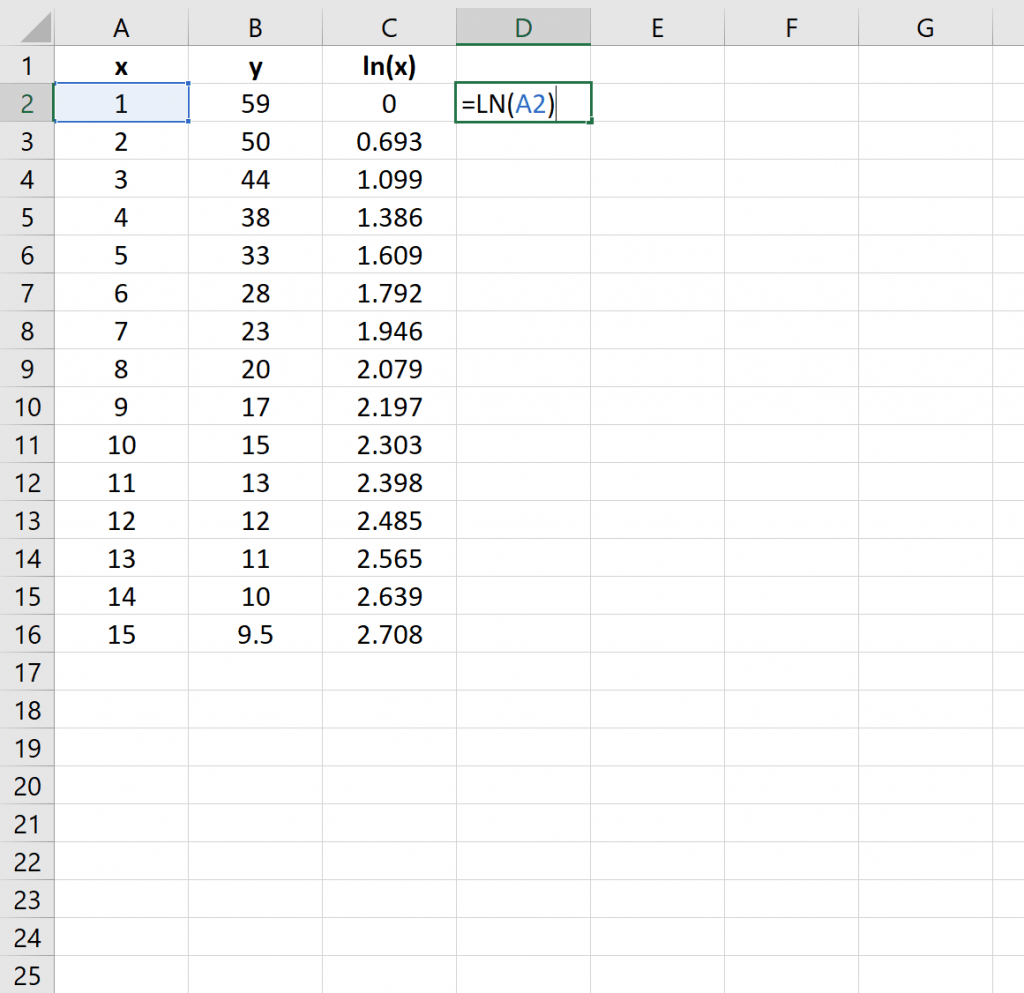Select the ln(x) header cell
Screen dimensions: 1024x993
click(389, 66)
